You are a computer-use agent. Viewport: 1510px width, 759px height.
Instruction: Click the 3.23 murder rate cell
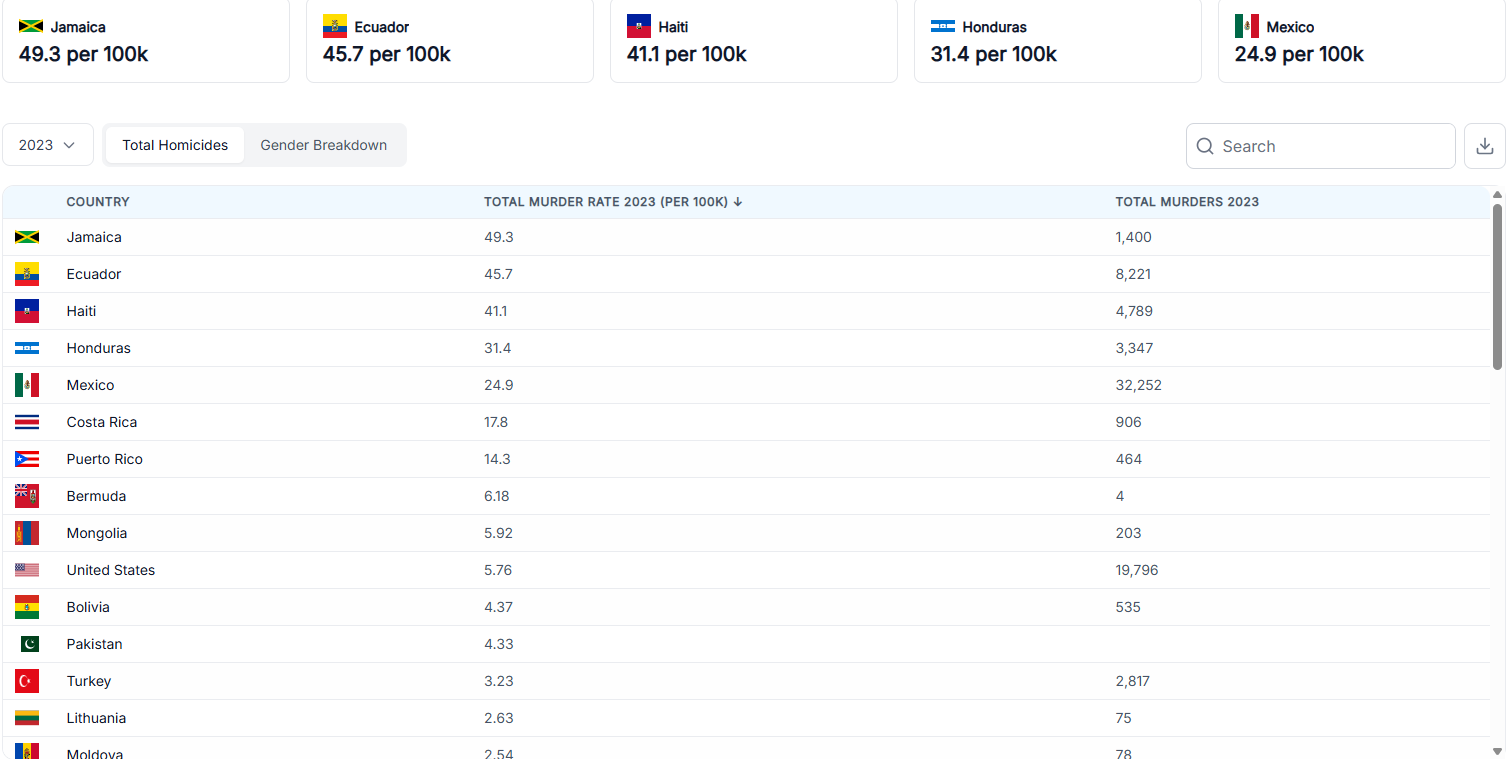coord(498,681)
